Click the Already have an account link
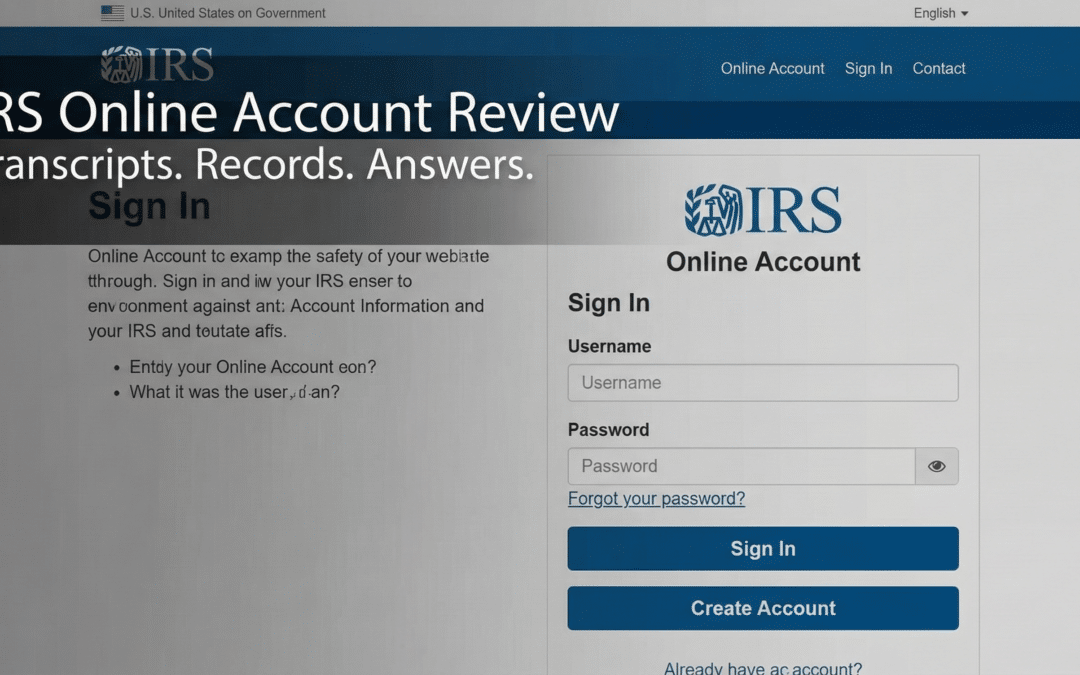 coord(762,668)
